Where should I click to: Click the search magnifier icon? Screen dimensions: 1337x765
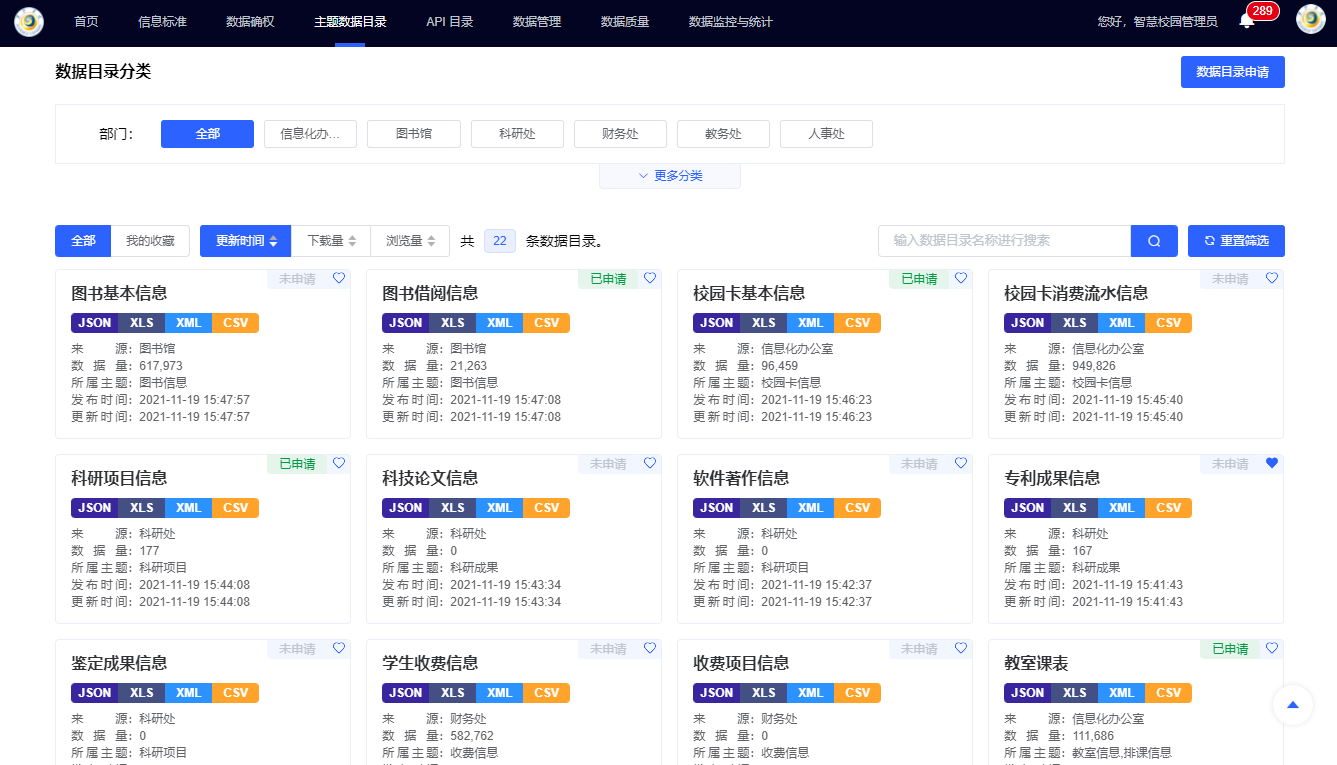coord(1153,240)
